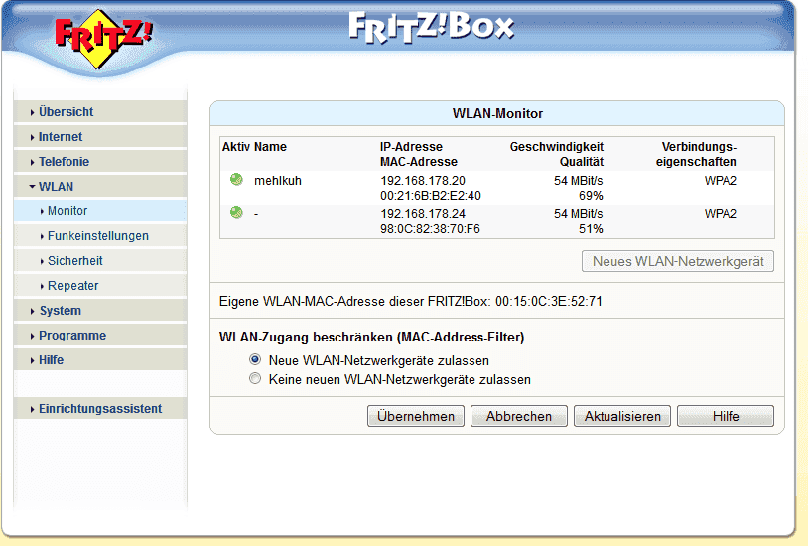Viewport: 808px width, 546px height.
Task: Click the Hilfe button at the bottom
Action: pyautogui.click(x=726, y=416)
